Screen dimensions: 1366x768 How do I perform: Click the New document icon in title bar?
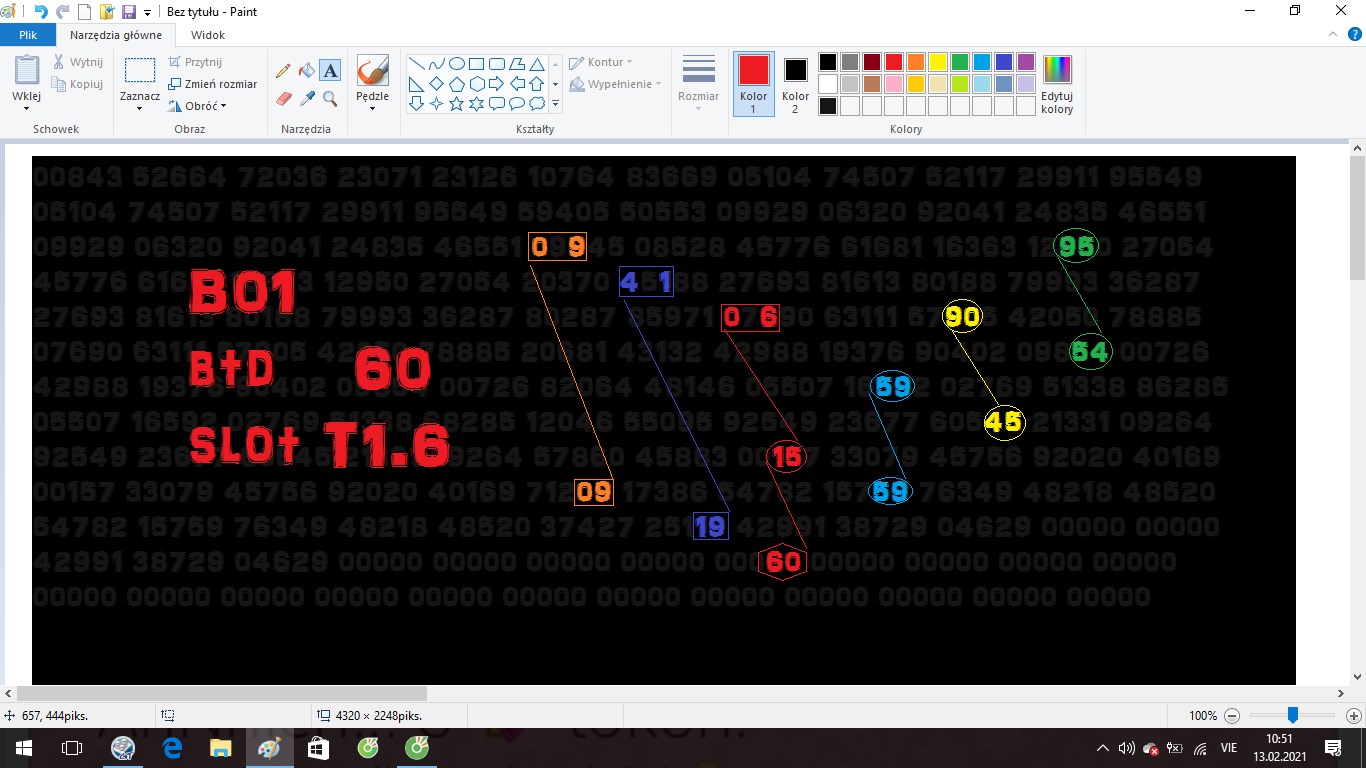coord(85,11)
